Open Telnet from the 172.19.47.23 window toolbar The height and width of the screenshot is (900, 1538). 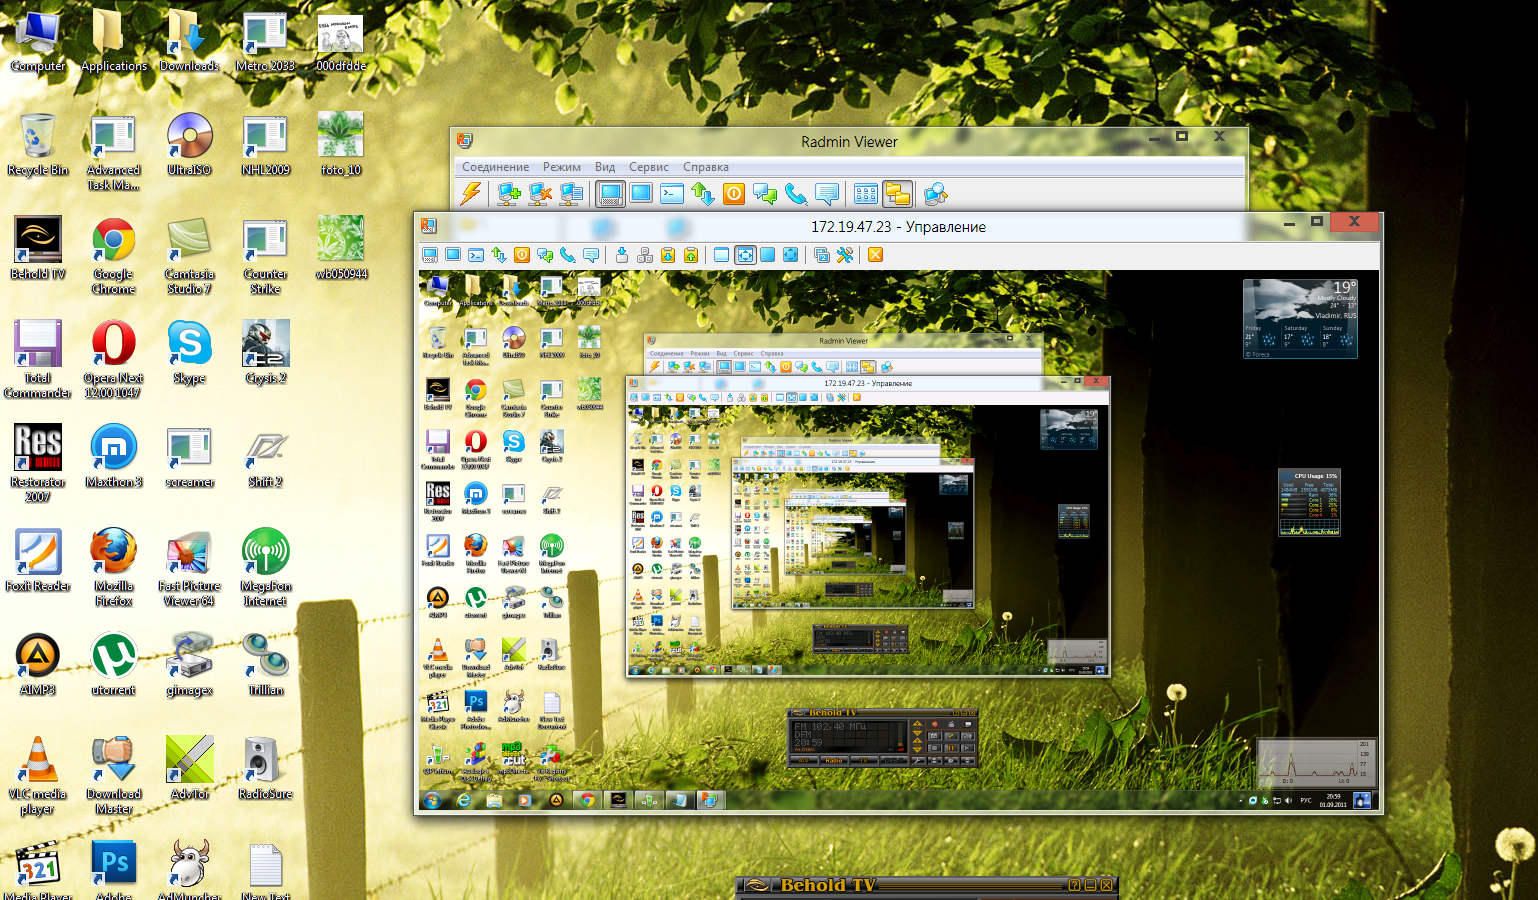476,255
